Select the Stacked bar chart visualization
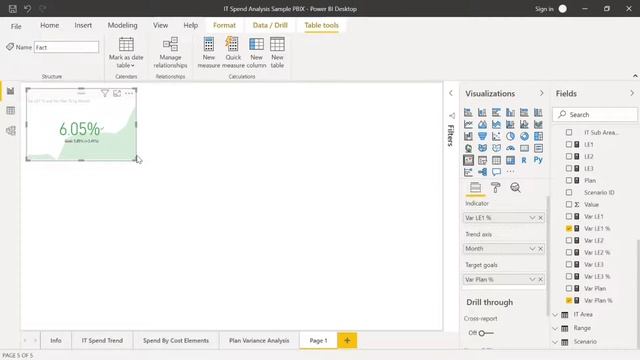The width and height of the screenshot is (640, 360). [x=468, y=112]
